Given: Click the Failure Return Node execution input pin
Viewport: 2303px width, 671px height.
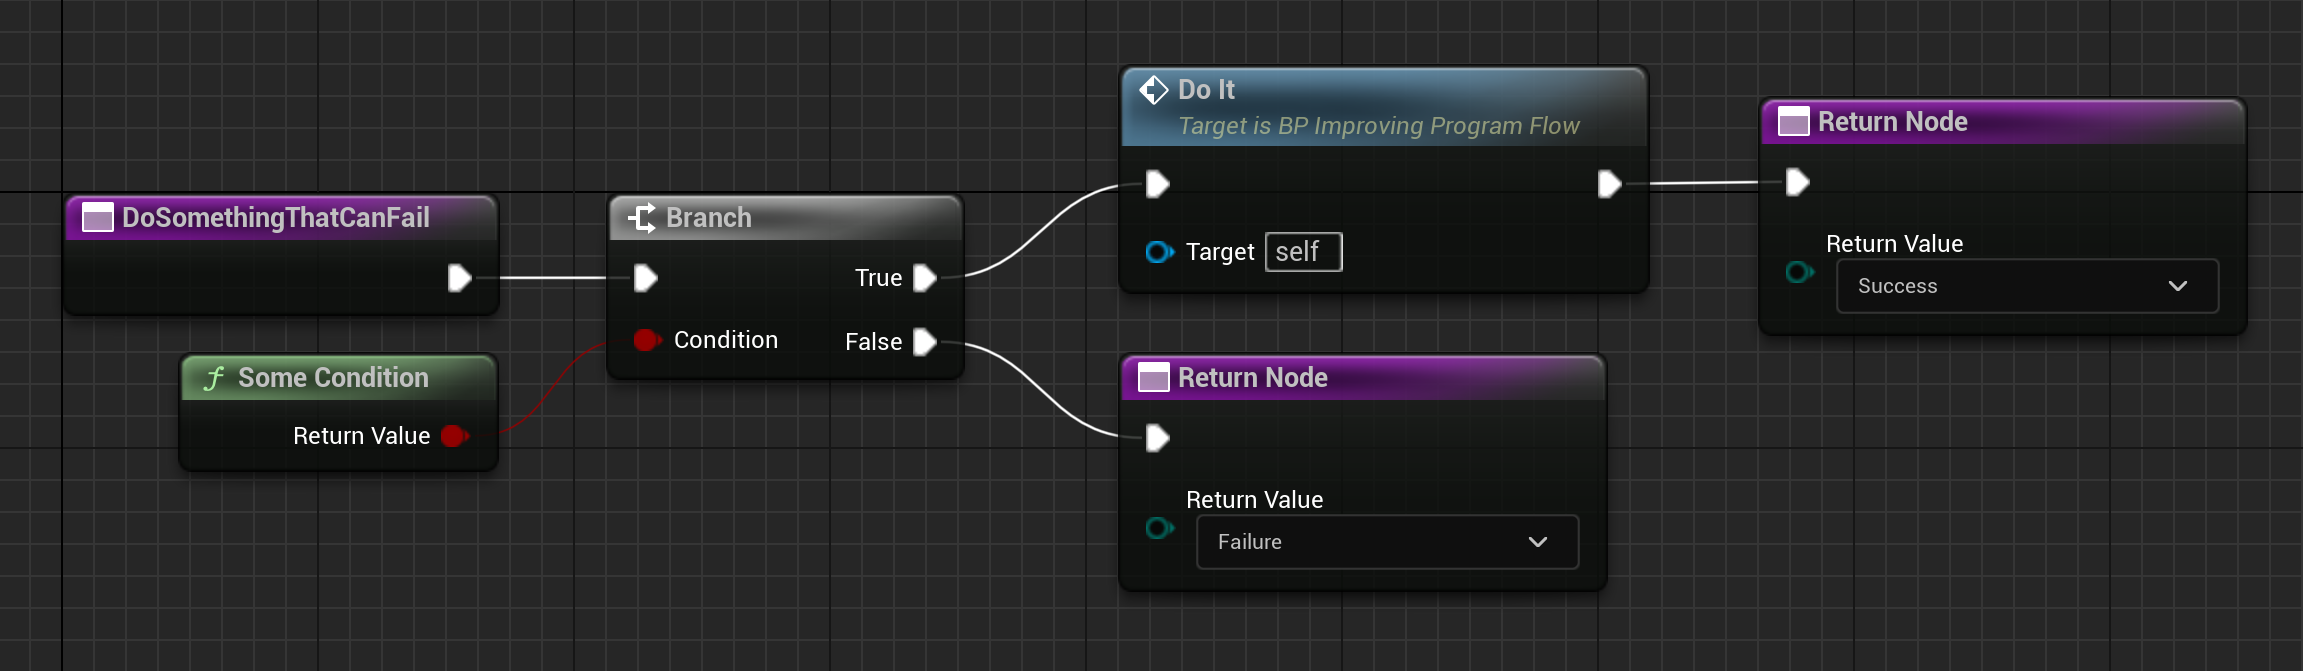Looking at the screenshot, I should [x=1158, y=438].
